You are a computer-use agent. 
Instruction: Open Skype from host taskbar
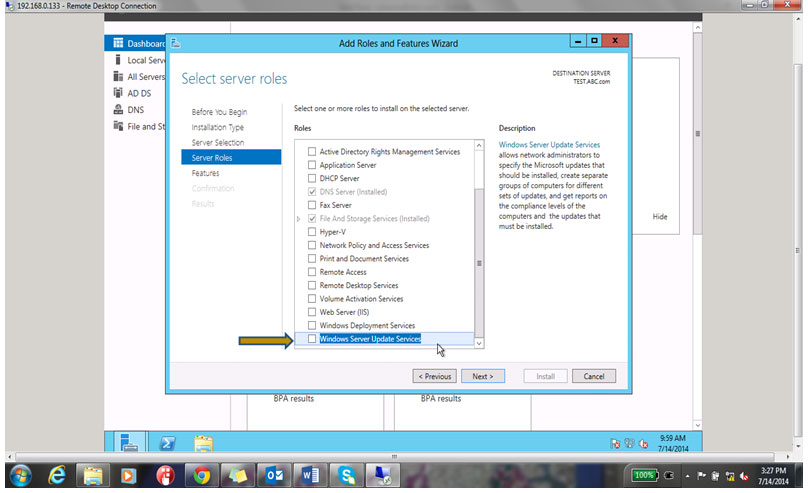coord(346,475)
